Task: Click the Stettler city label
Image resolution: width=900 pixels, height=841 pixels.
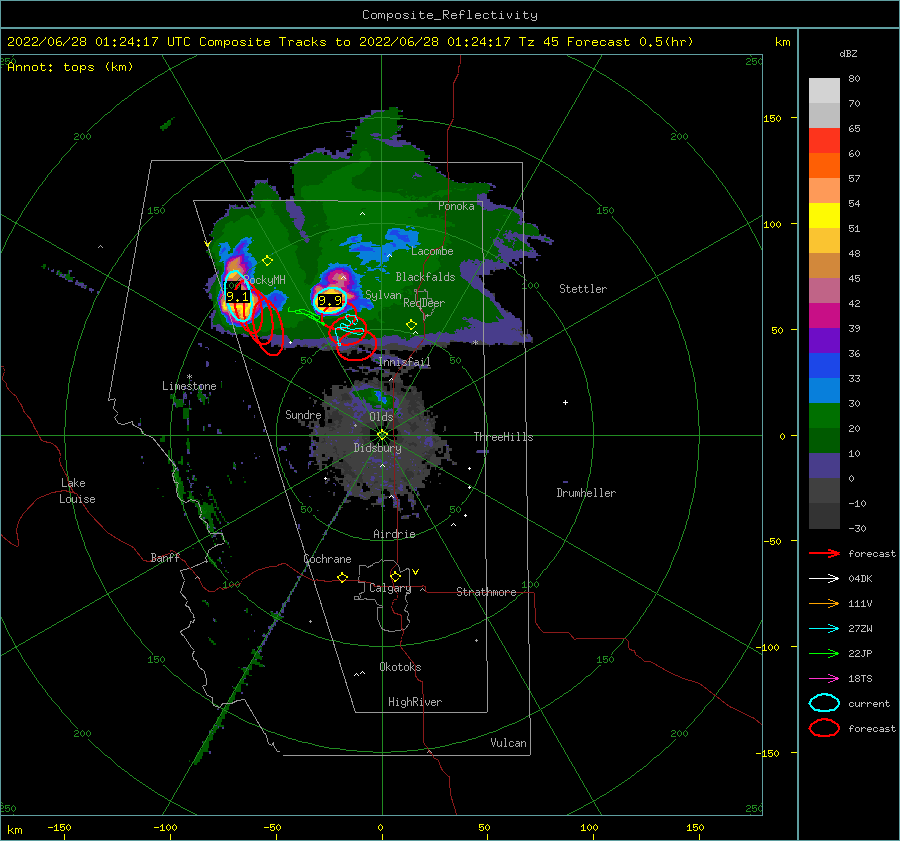Action: tap(583, 289)
